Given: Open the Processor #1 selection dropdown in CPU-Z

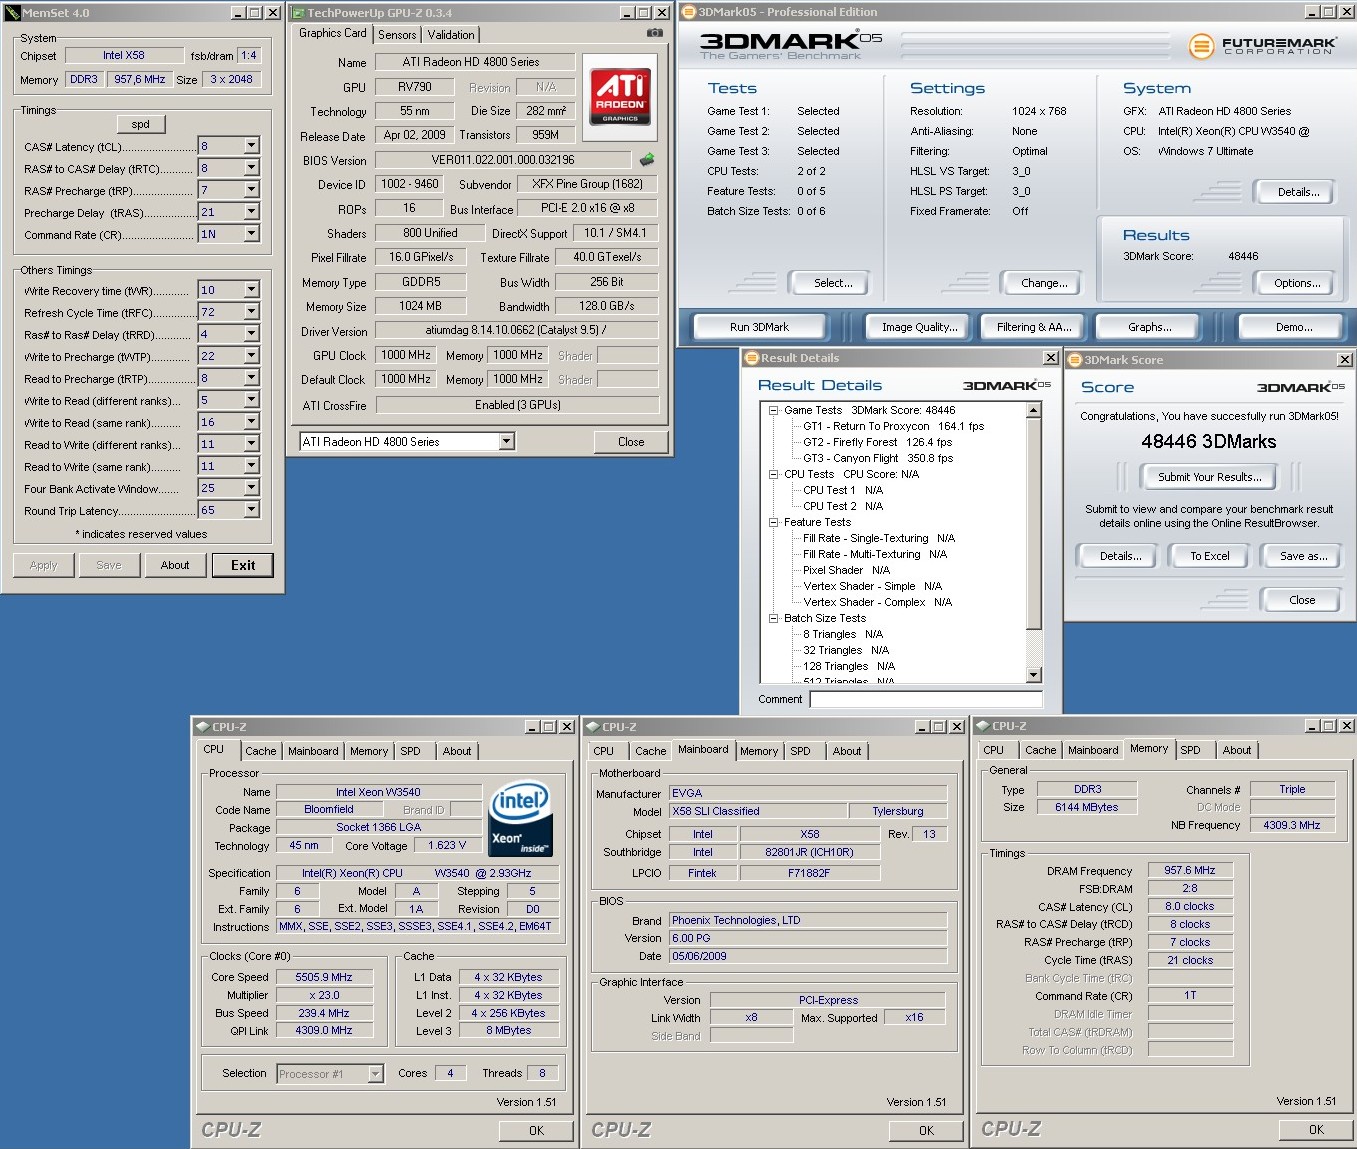Looking at the screenshot, I should (376, 1074).
